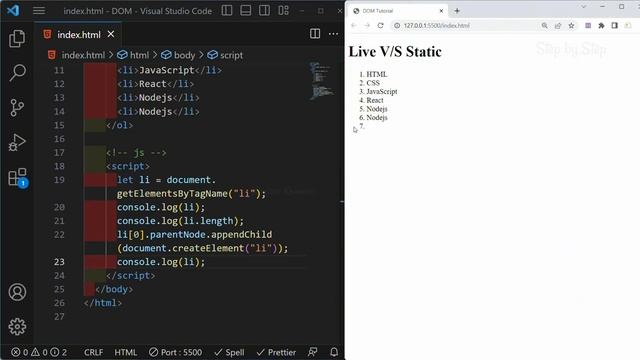This screenshot has height=360, width=640.
Task: Click the <script> tag on line 18
Action: pyautogui.click(x=128, y=166)
